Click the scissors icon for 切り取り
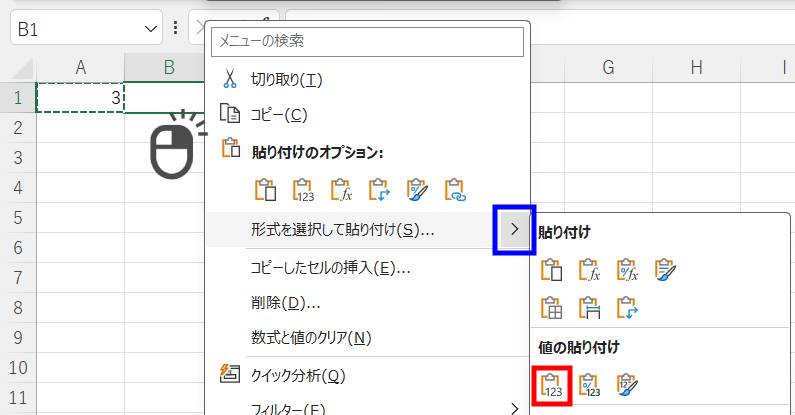Image resolution: width=795 pixels, height=415 pixels. (x=230, y=79)
